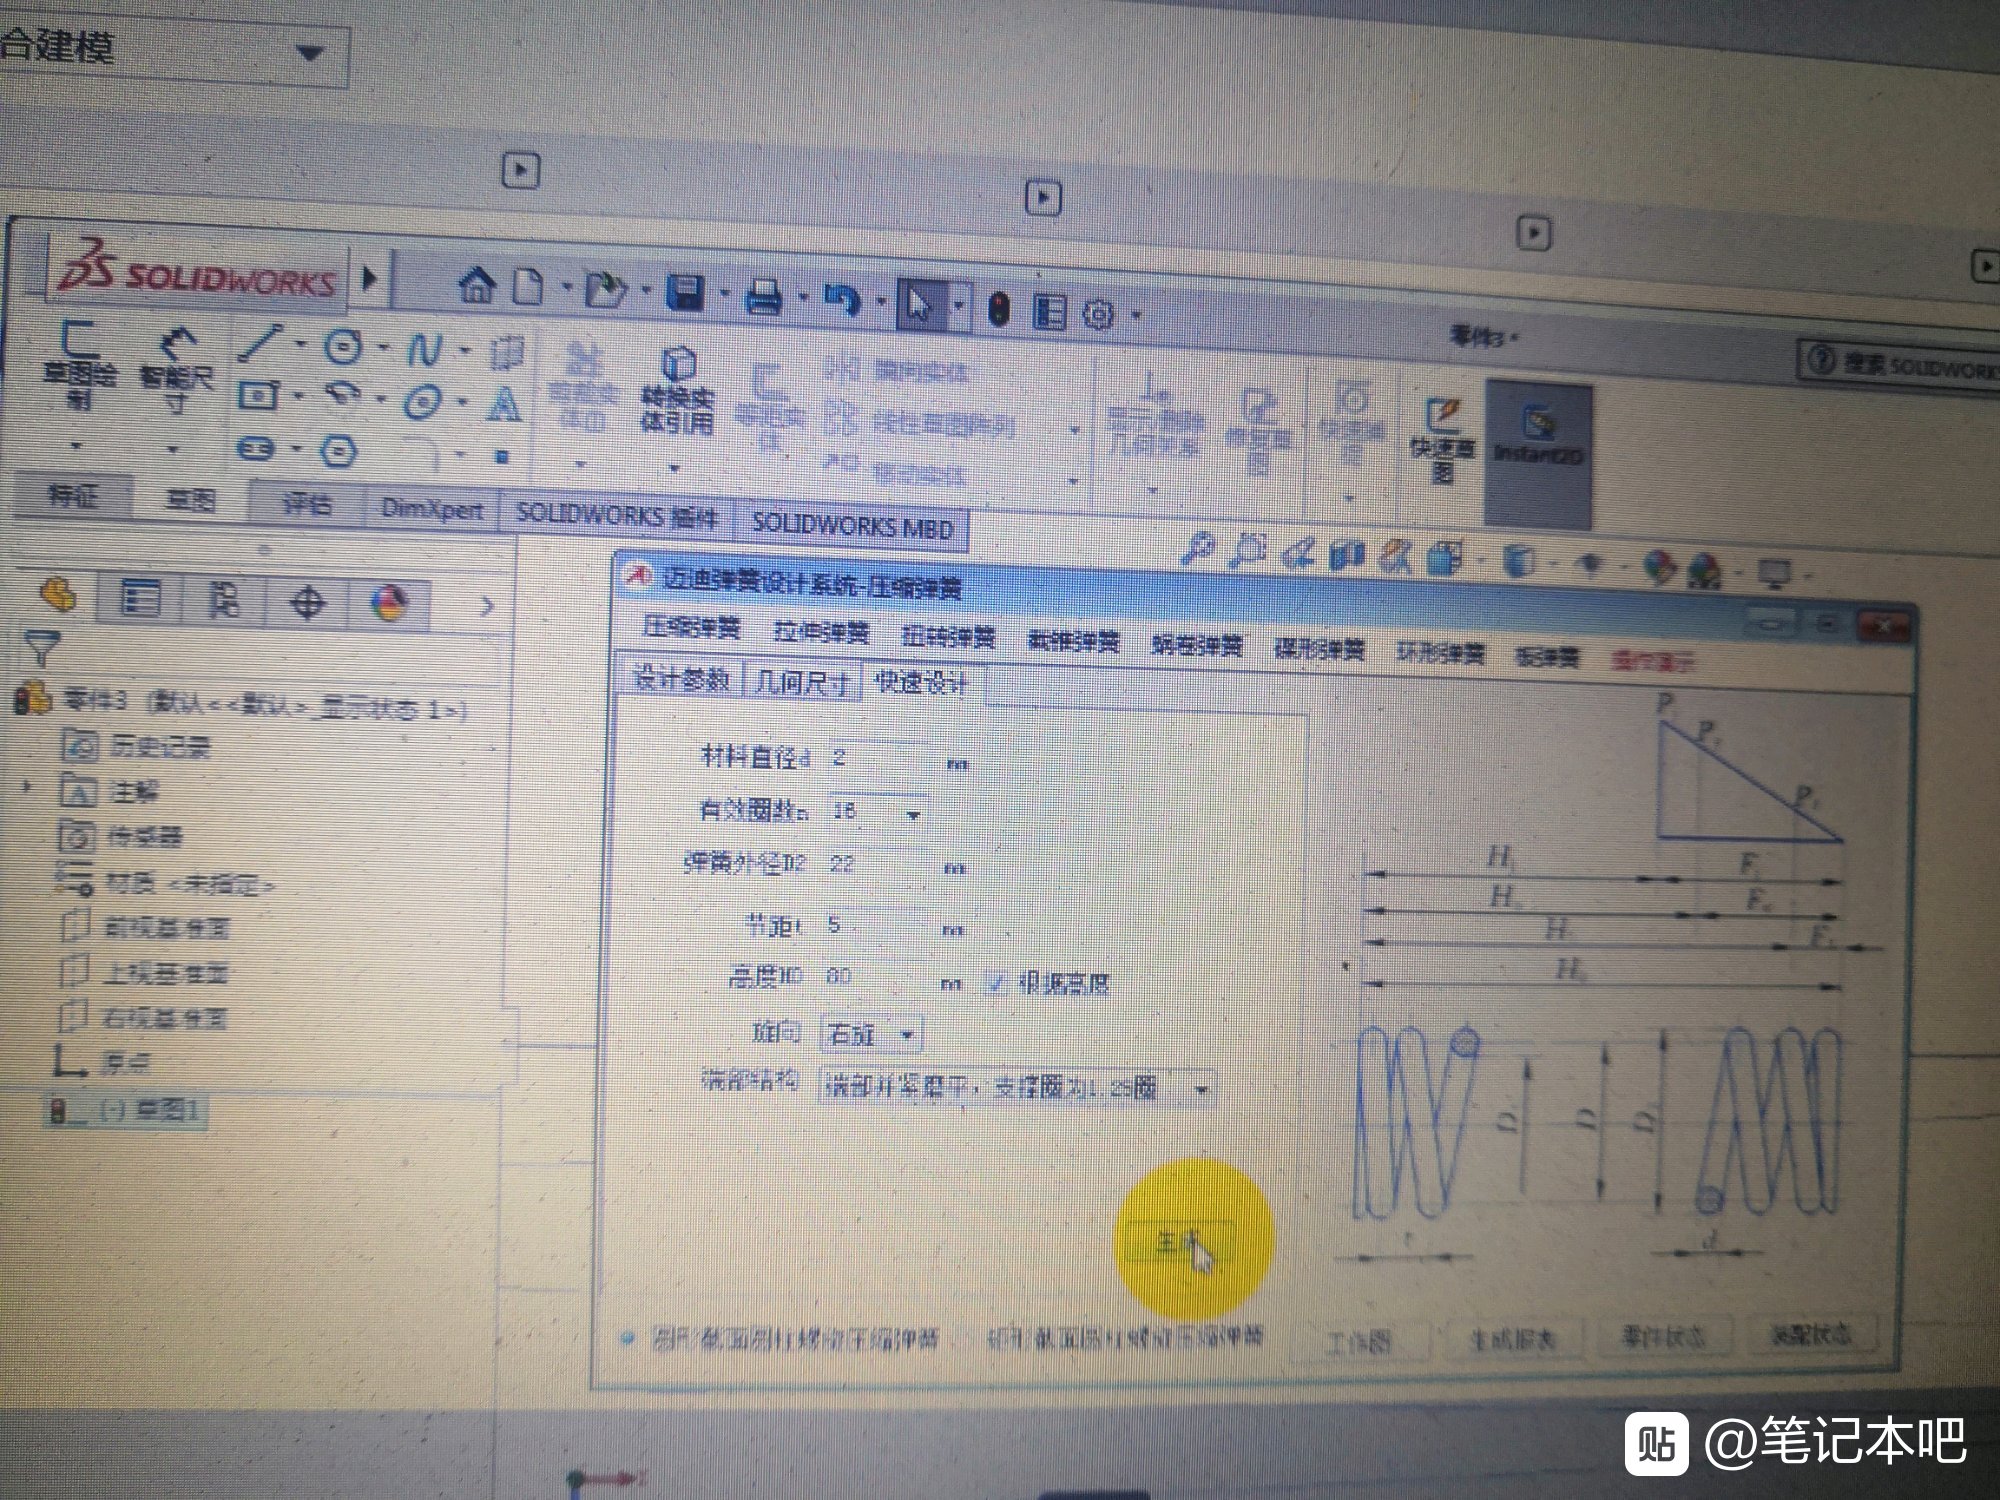Open the DimXpertManager crosshair tab icon

pyautogui.click(x=306, y=603)
